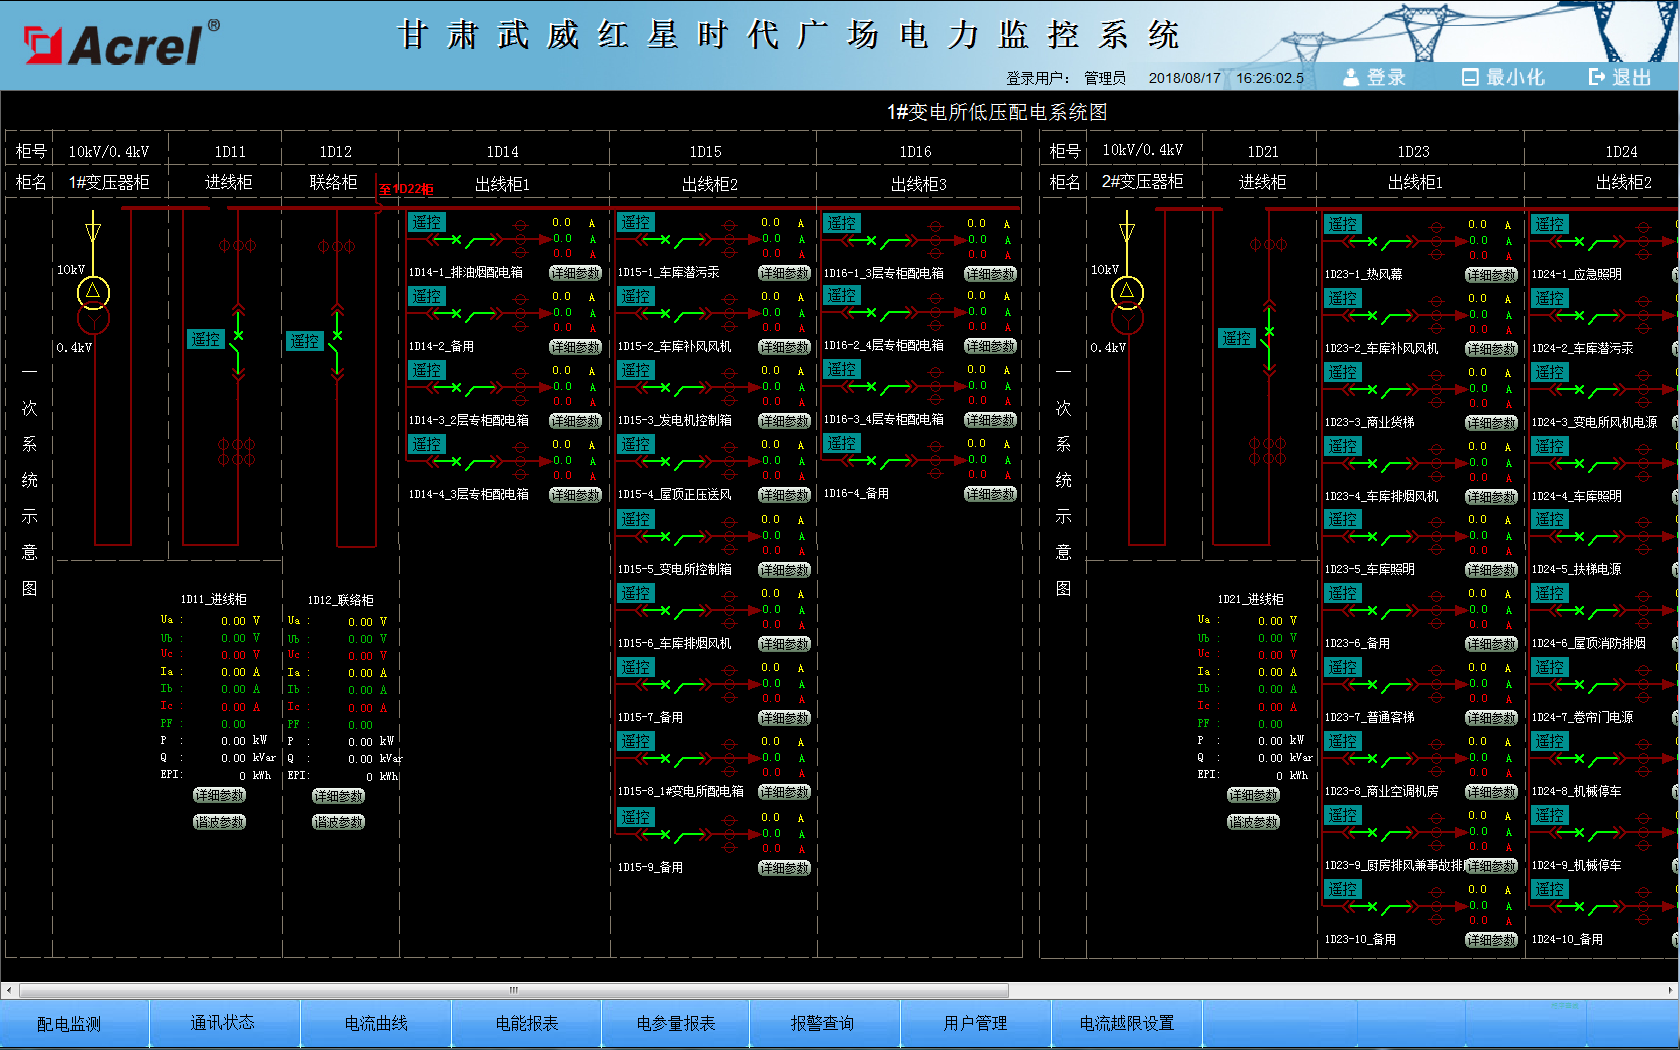This screenshot has width=1680, height=1050.
Task: Click the 登录用户 管理员 text
Action: [1066, 78]
